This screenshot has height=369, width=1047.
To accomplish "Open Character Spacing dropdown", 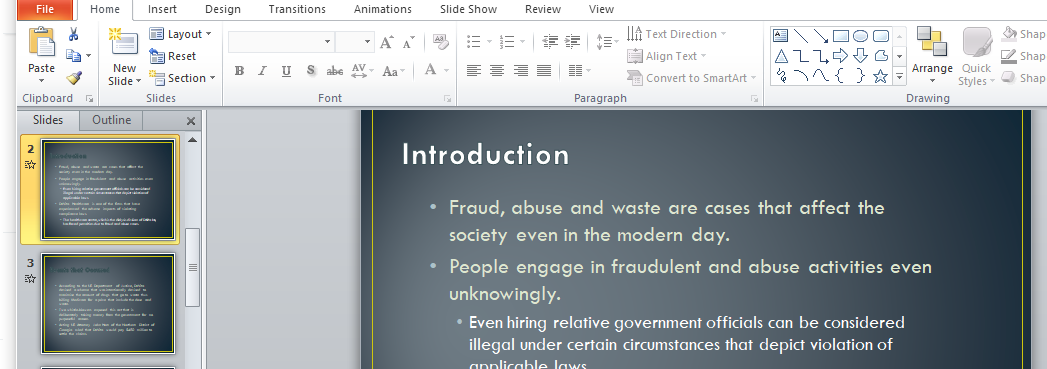I will point(363,71).
